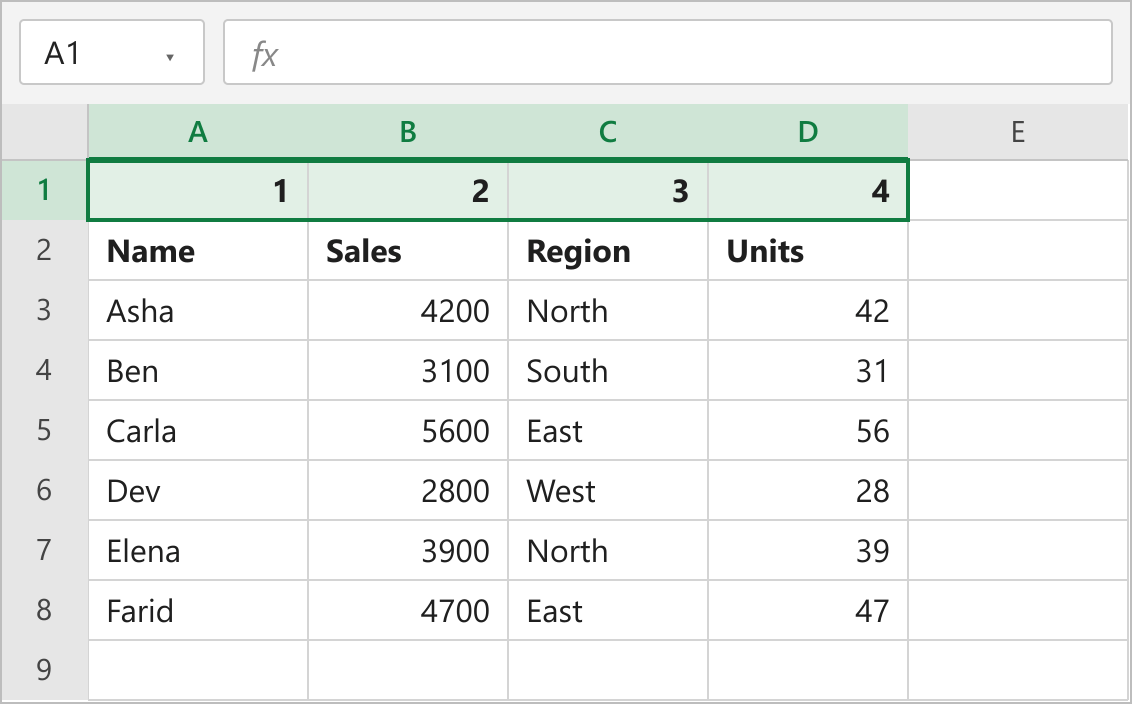Select the cell with South
Screen dimensions: 1132x704
608,370
